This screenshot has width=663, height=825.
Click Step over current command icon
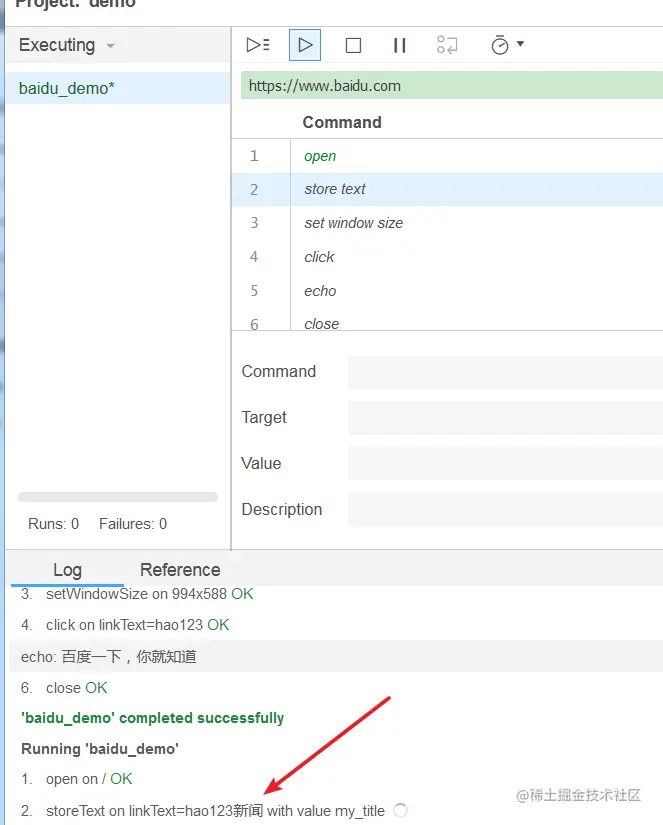(447, 45)
